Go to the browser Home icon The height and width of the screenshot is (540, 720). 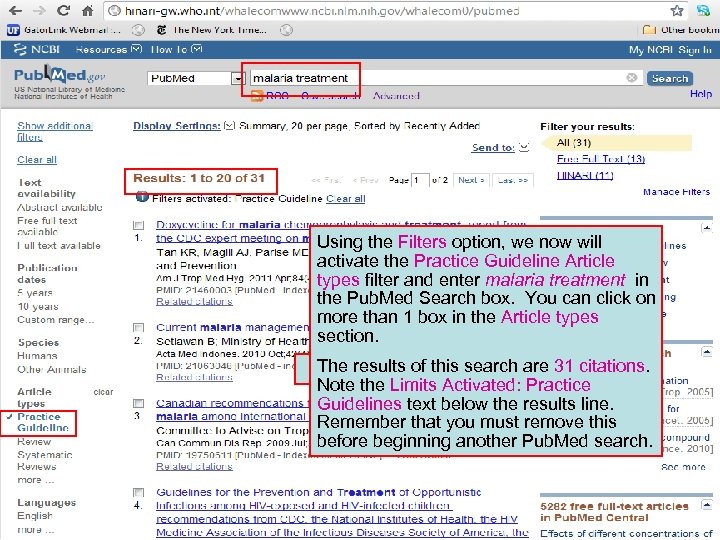(x=88, y=10)
